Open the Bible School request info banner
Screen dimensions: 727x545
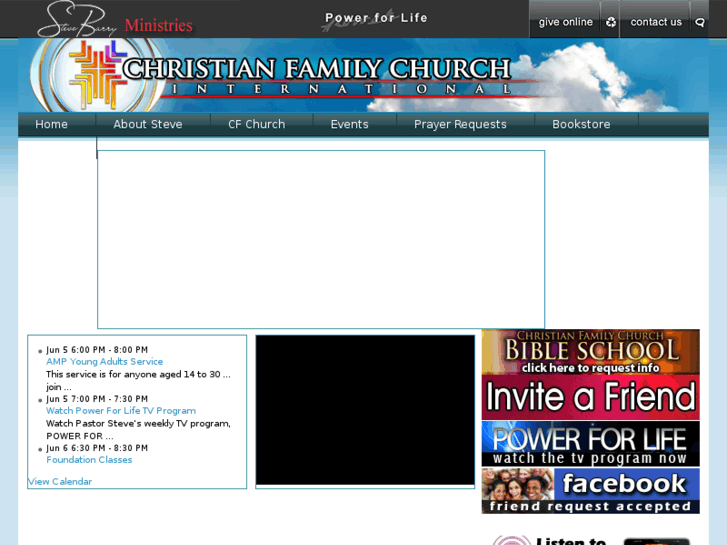(x=590, y=352)
